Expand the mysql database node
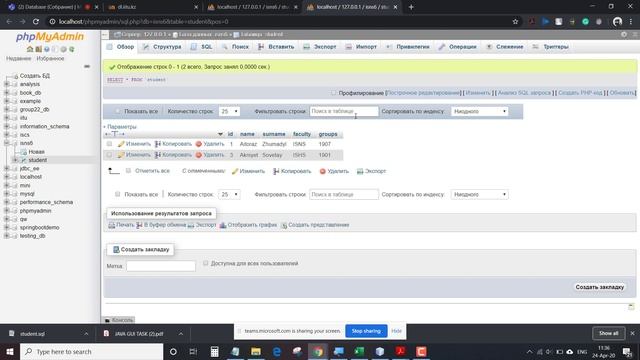 click(x=7, y=194)
